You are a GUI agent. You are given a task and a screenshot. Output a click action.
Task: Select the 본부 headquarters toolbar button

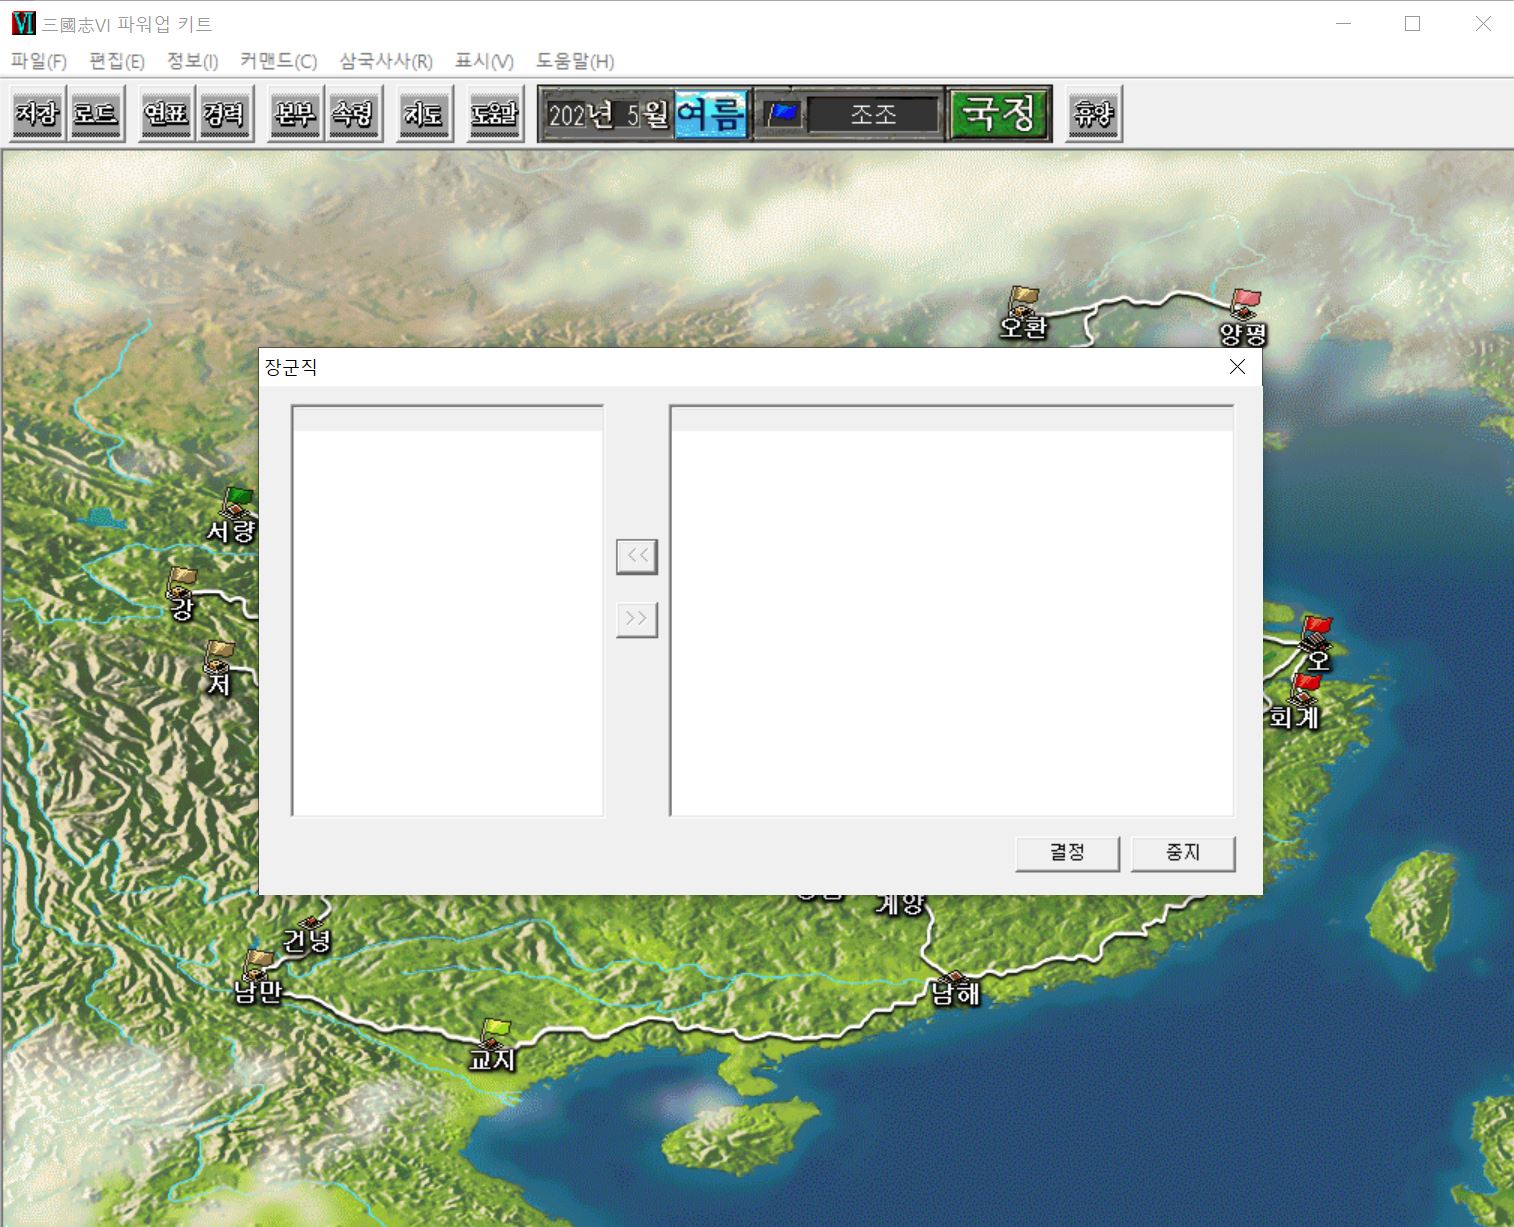[x=295, y=114]
